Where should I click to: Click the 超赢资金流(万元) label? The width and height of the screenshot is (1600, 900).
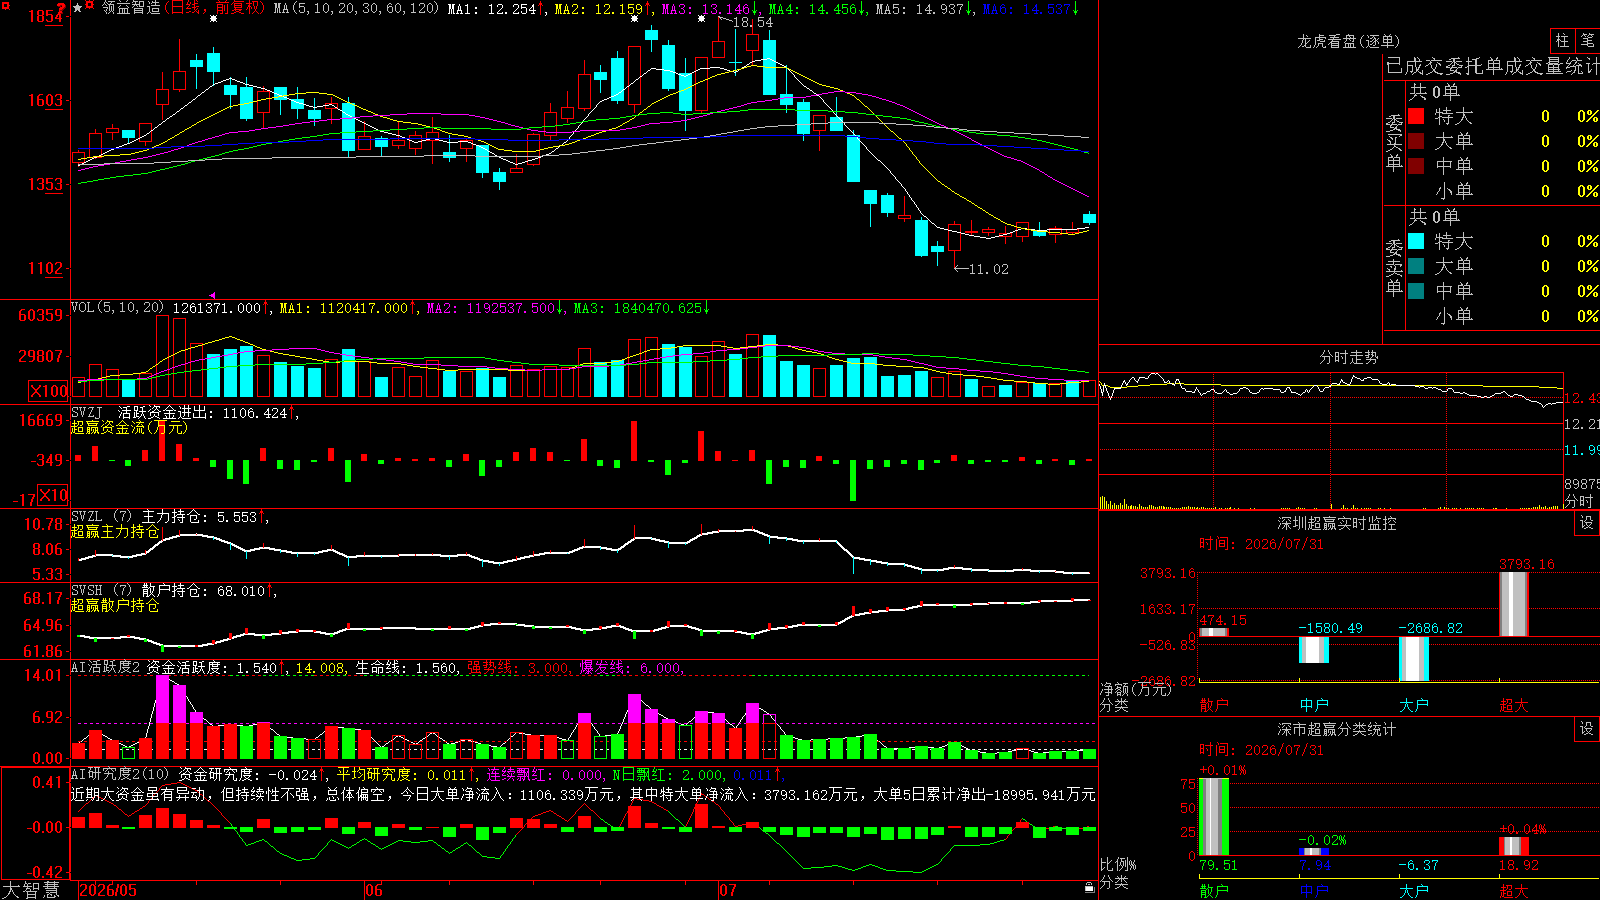pyautogui.click(x=129, y=427)
